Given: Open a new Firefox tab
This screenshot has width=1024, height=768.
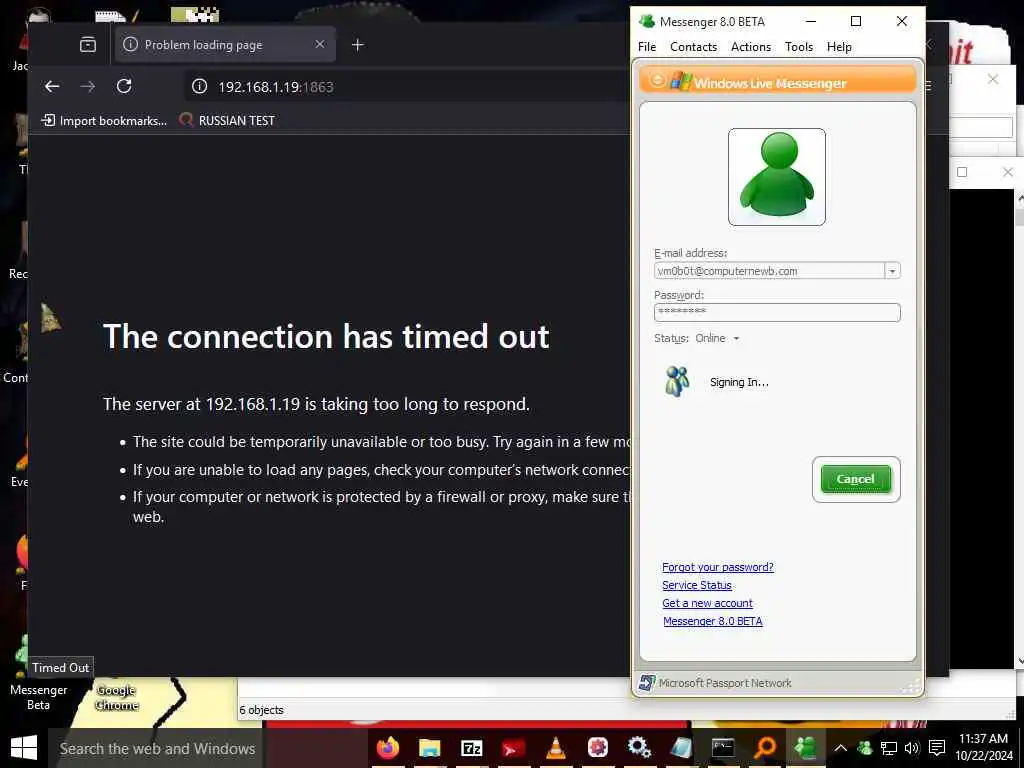Looking at the screenshot, I should click(x=357, y=44).
